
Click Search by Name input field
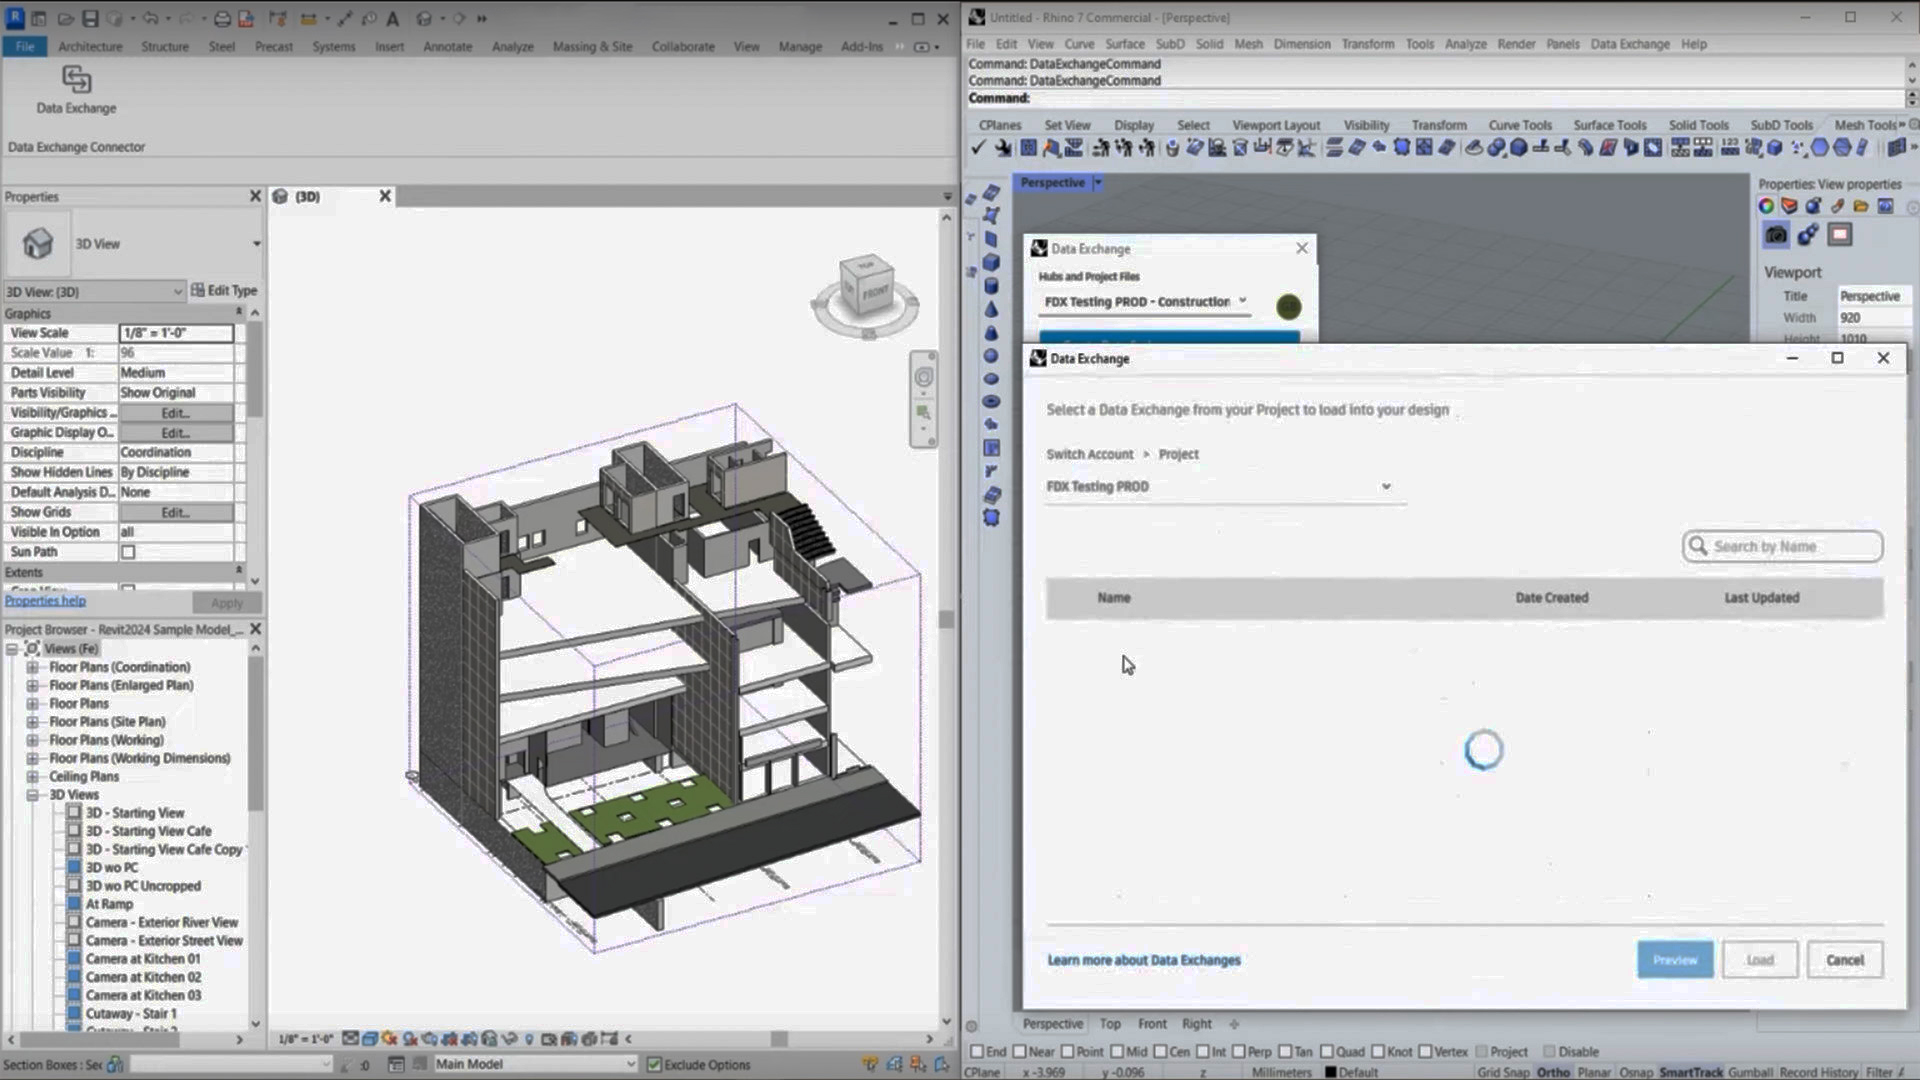pyautogui.click(x=1783, y=546)
